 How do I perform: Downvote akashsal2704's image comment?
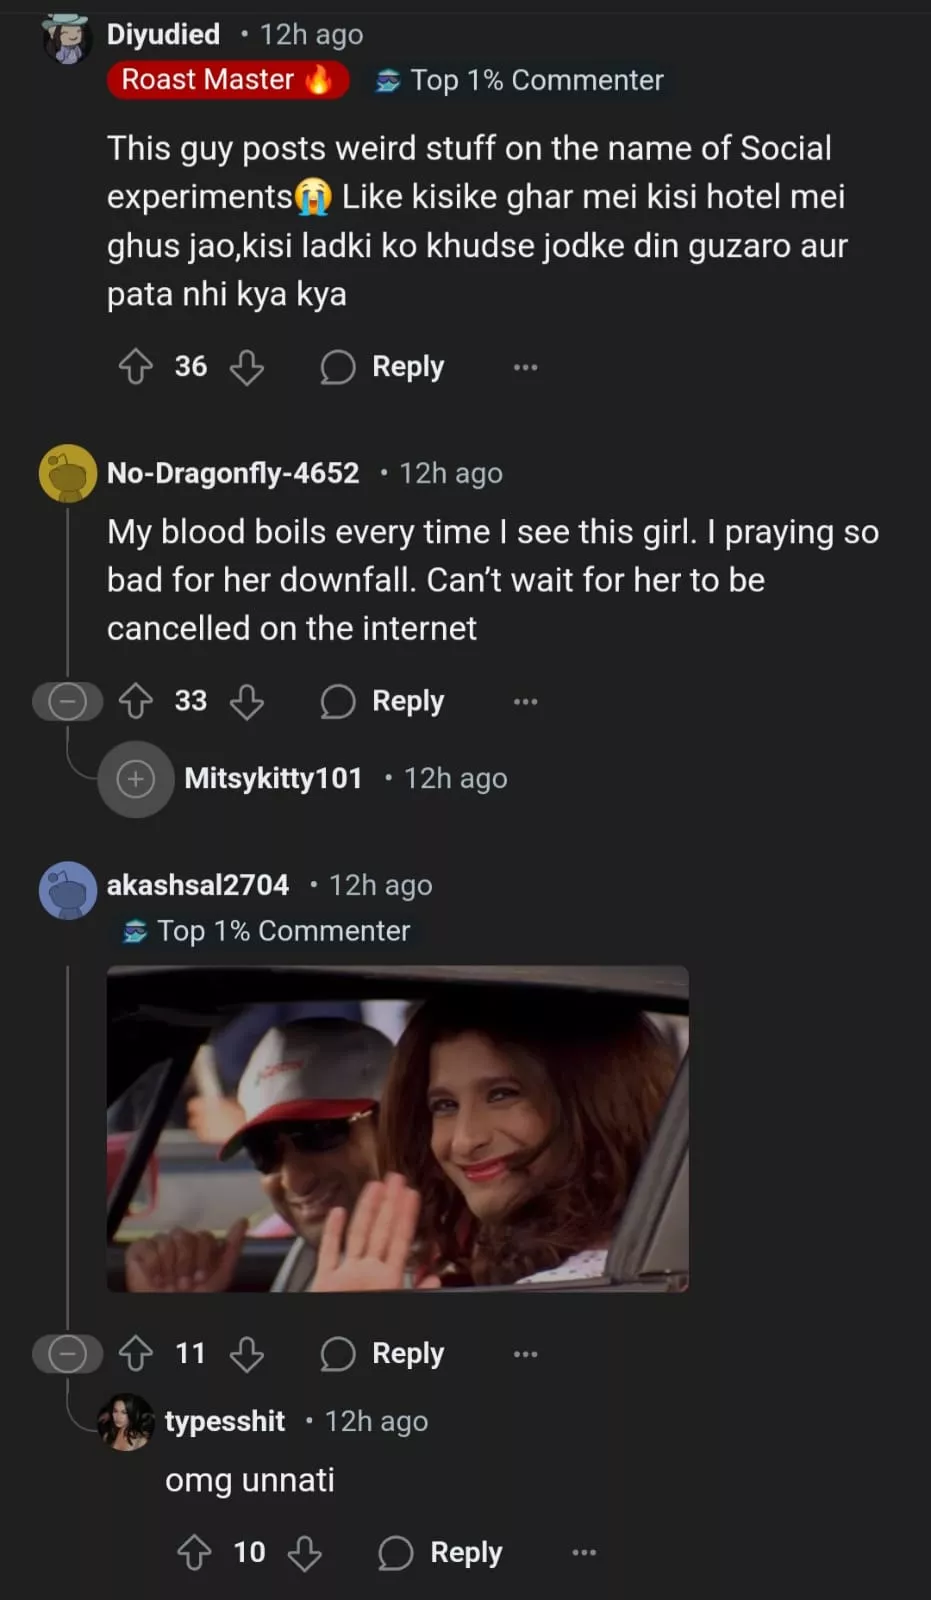click(x=246, y=1354)
